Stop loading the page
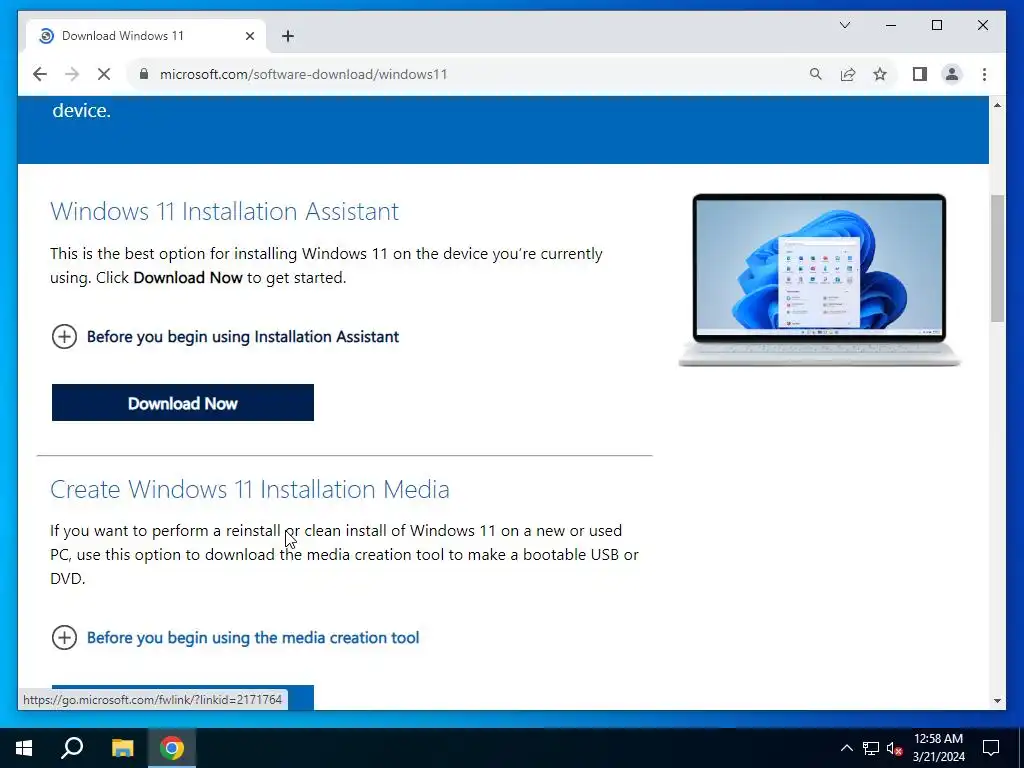This screenshot has width=1024, height=768. pos(104,74)
